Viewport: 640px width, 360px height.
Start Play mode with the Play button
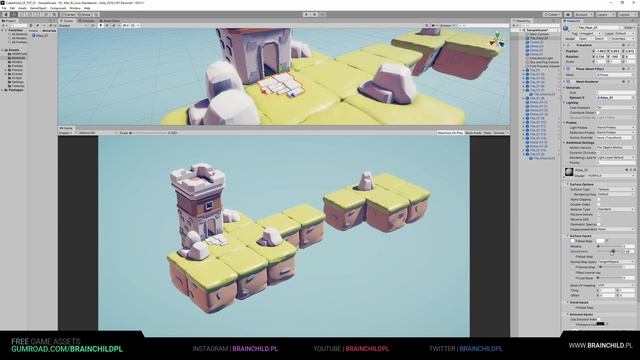point(307,14)
